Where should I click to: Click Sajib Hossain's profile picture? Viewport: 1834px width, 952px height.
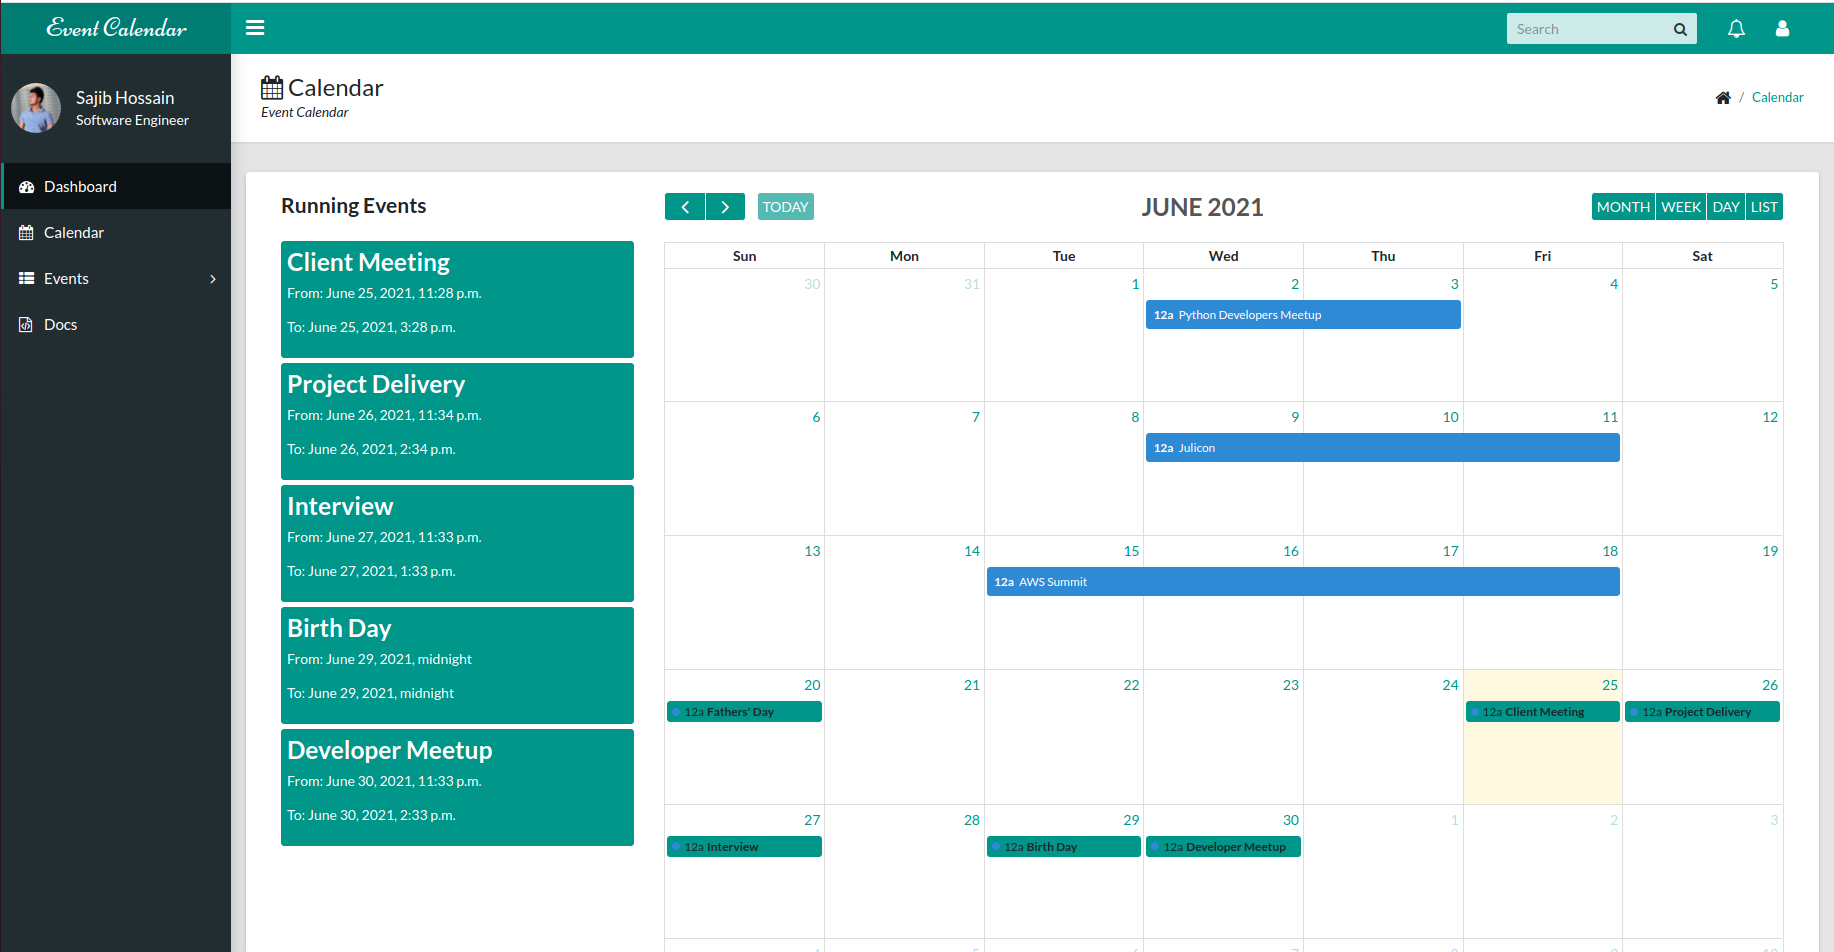point(36,107)
